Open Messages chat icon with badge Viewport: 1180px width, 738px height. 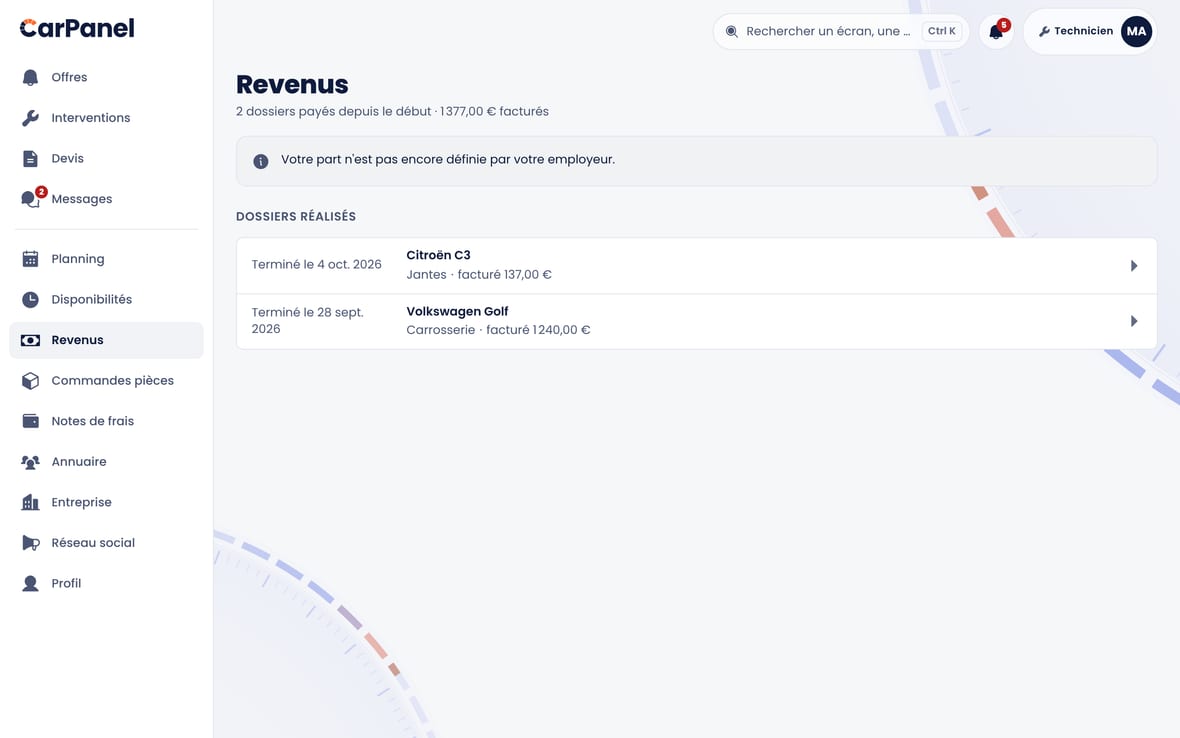[32, 198]
